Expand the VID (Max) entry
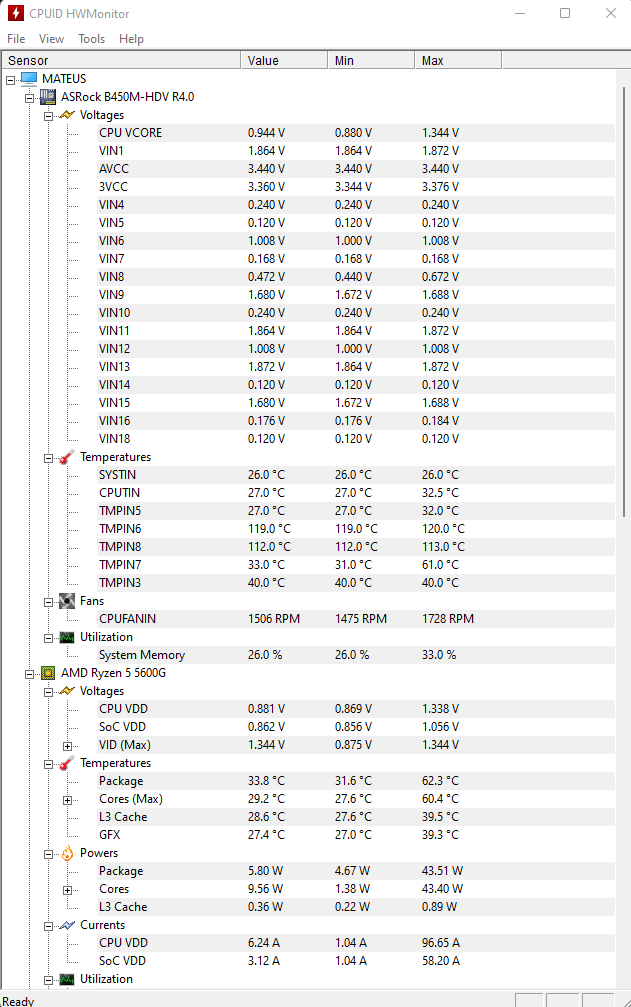631x1007 pixels. (67, 746)
